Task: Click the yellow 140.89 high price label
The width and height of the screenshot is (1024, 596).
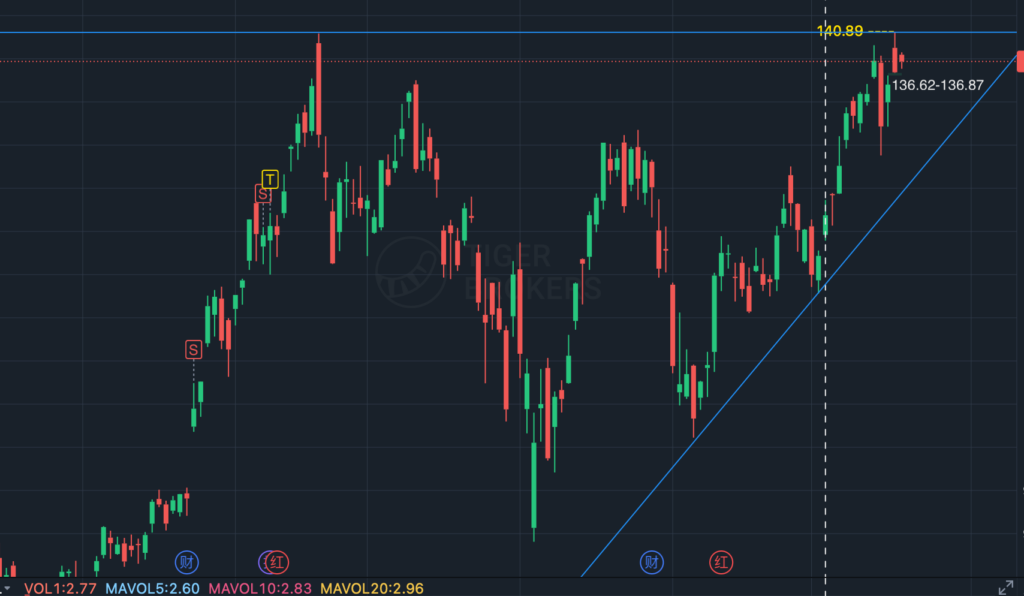Action: (x=840, y=31)
